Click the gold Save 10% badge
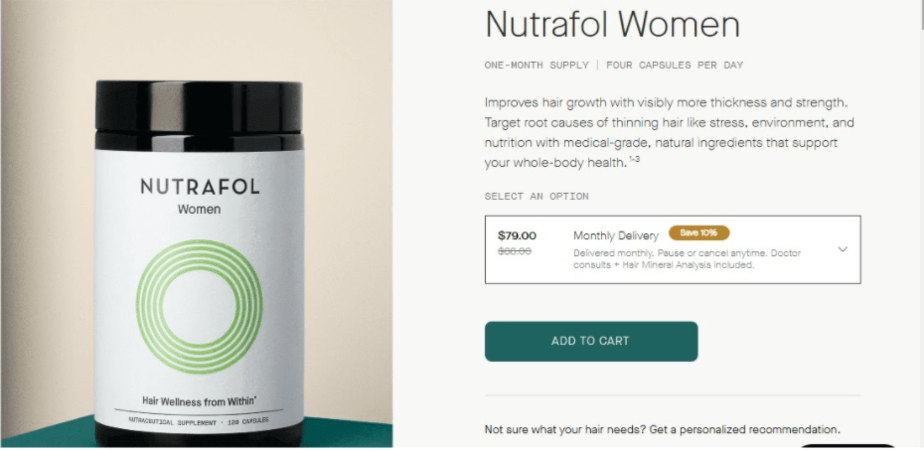This screenshot has height=451, width=924. point(699,233)
